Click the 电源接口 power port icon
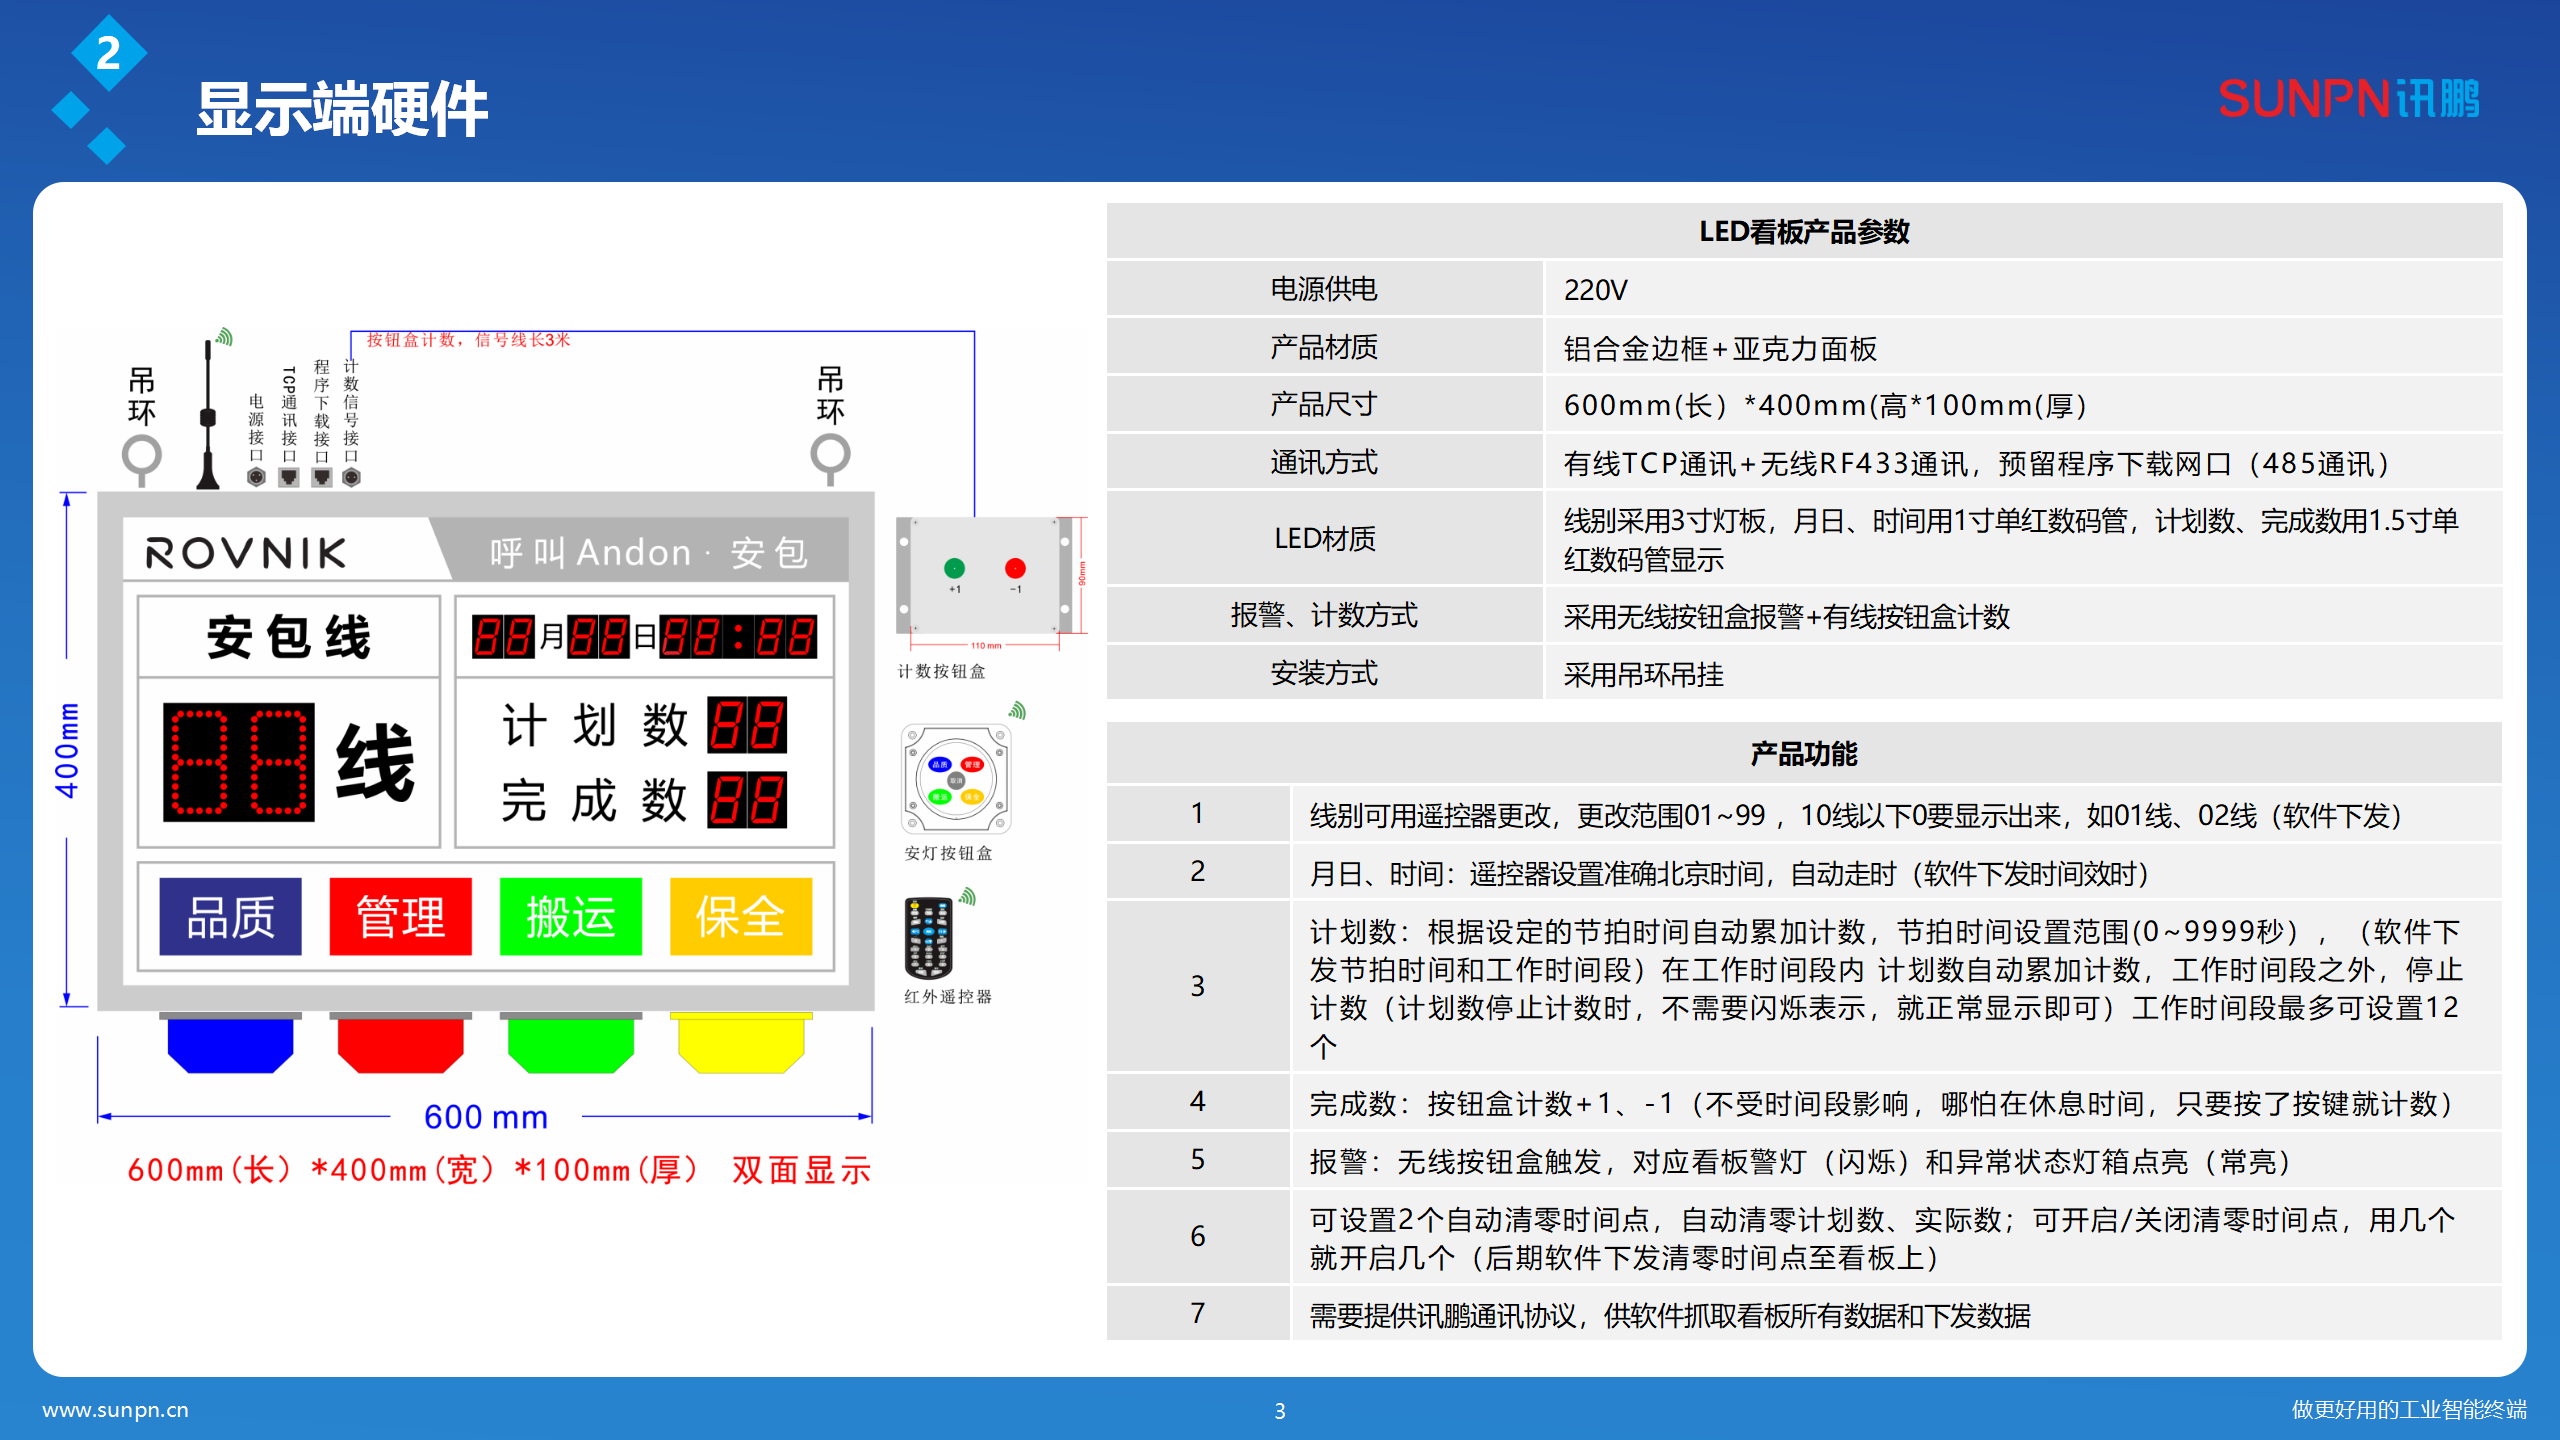 [256, 479]
